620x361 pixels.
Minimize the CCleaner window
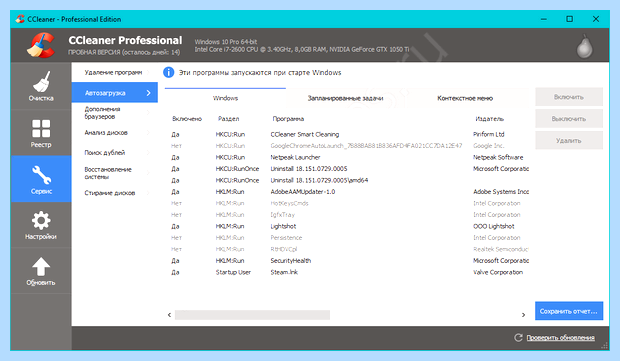[x=544, y=19]
